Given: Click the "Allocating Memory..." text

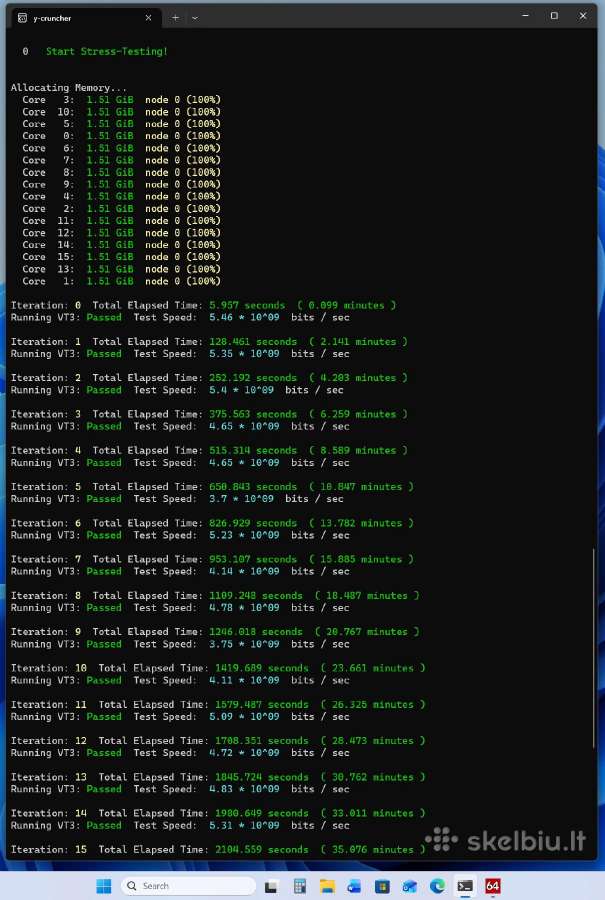Looking at the screenshot, I should (x=69, y=87).
